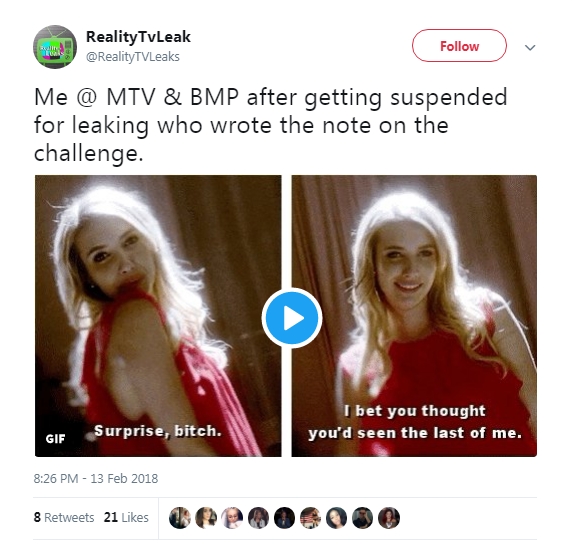572x550 pixels.
Task: Click the fifth liker avatar with dark background
Action: coord(285,518)
